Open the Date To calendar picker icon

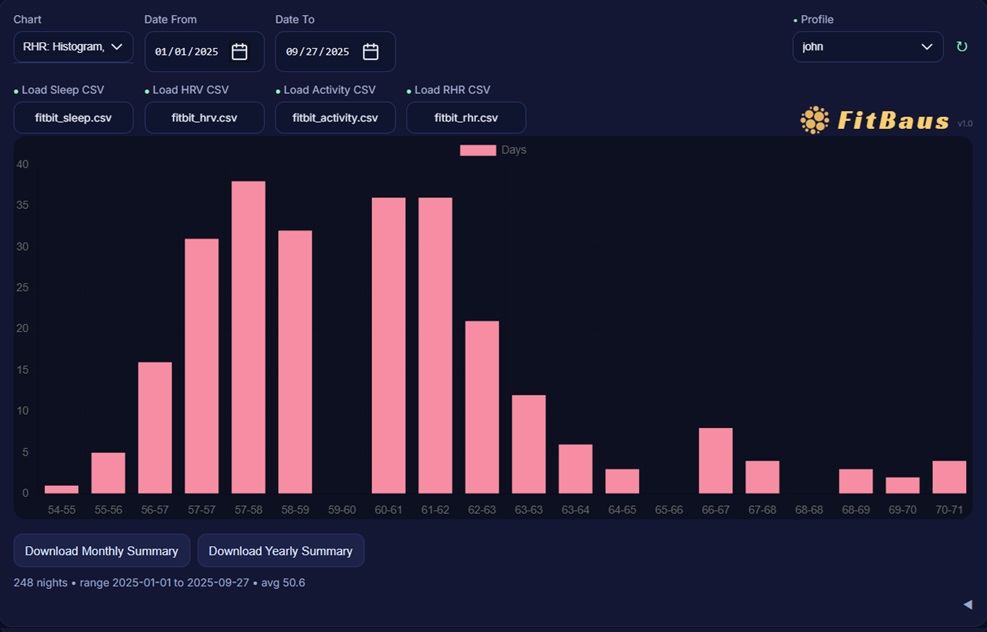(370, 52)
